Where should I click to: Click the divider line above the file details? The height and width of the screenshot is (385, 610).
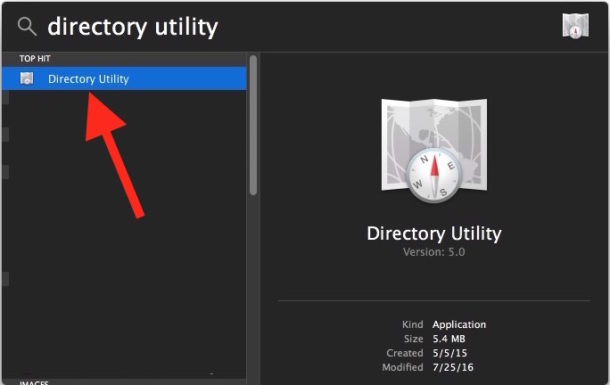pos(434,301)
